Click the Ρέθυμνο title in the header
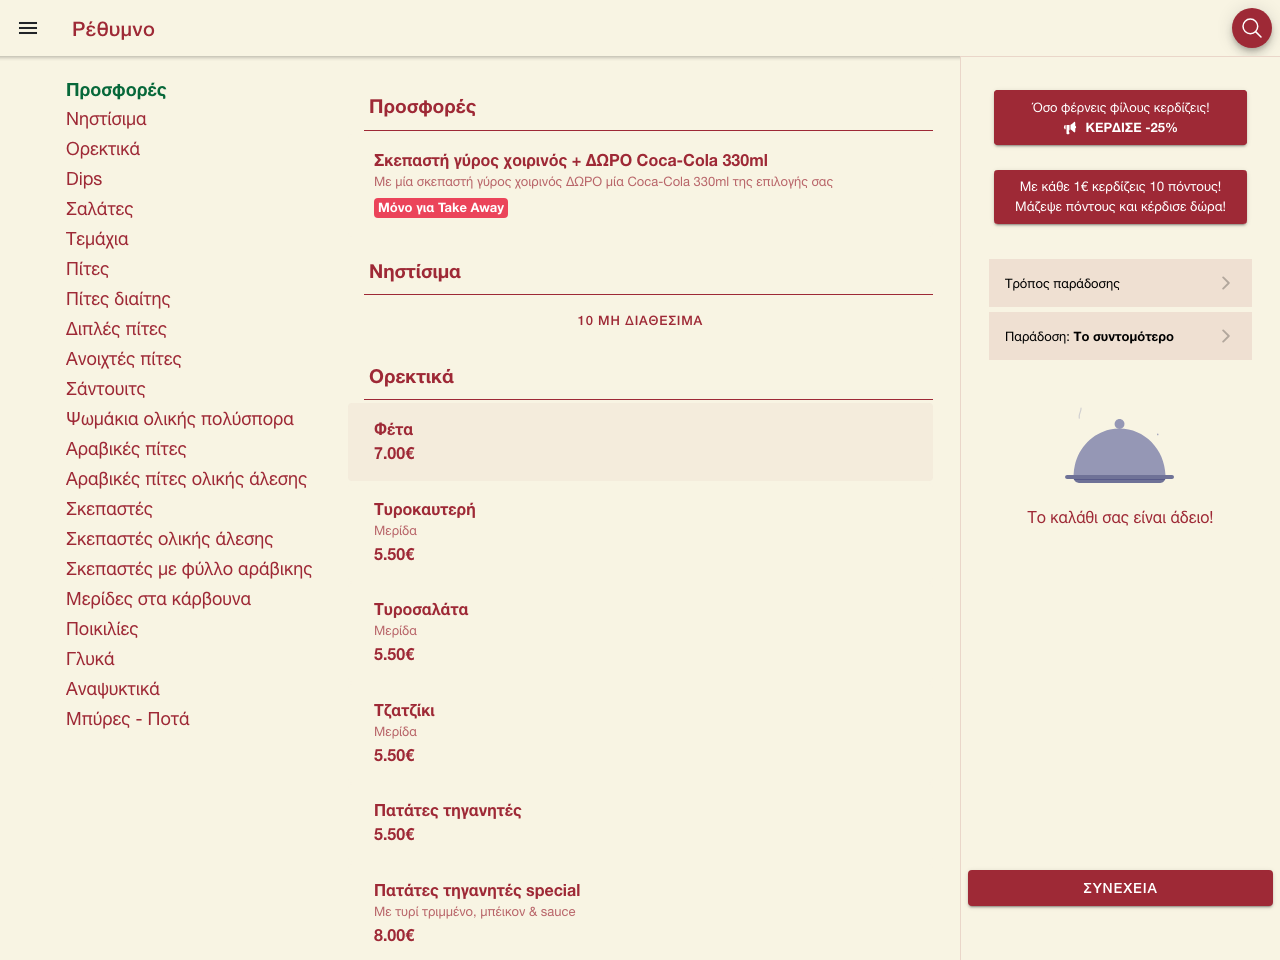The height and width of the screenshot is (960, 1280). pyautogui.click(x=113, y=29)
